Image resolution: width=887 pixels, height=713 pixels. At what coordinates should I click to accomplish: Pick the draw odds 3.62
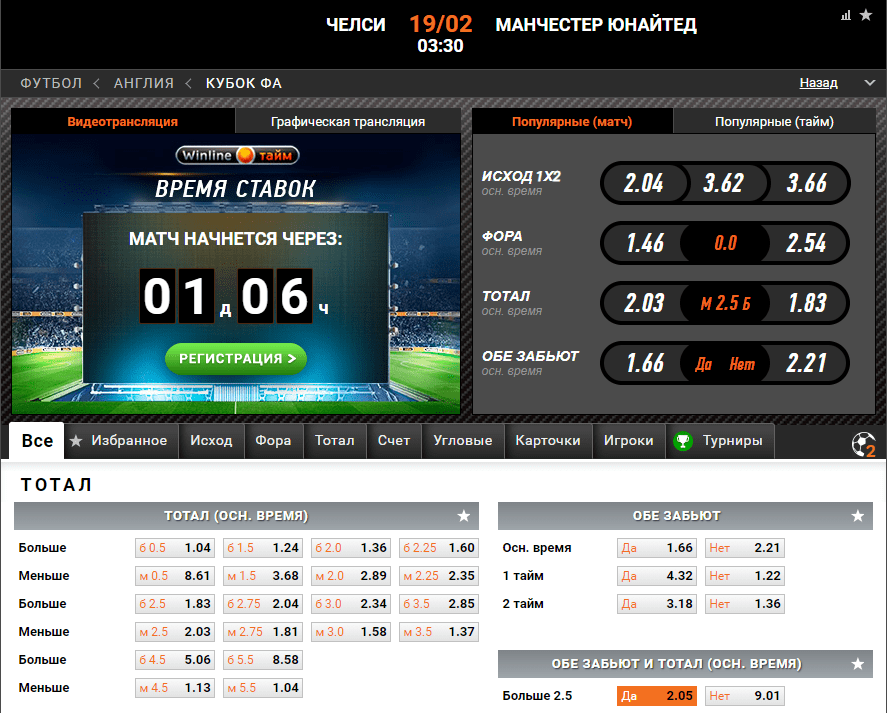[x=724, y=183]
